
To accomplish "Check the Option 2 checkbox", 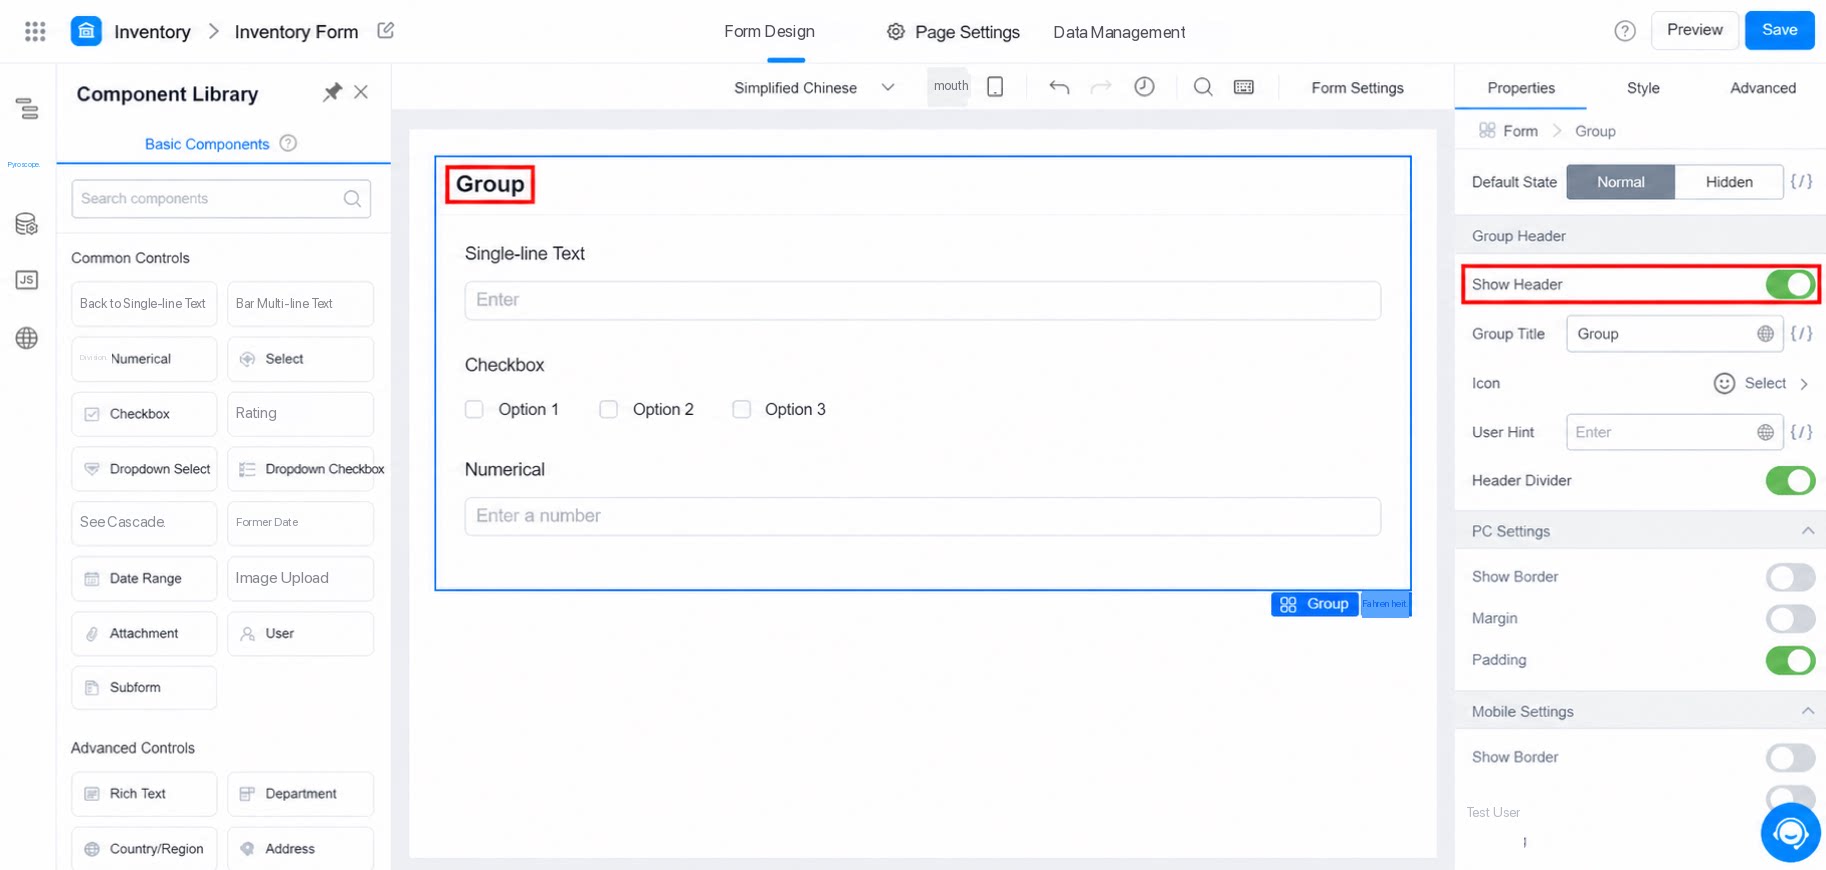I will [x=608, y=409].
